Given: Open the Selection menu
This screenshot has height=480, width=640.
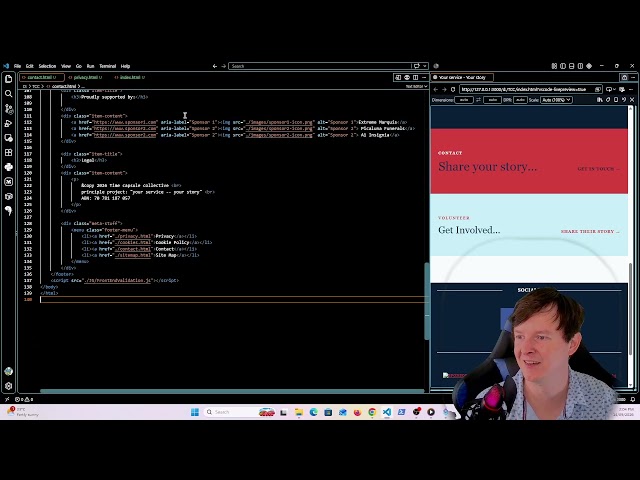Looking at the screenshot, I should point(47,66).
